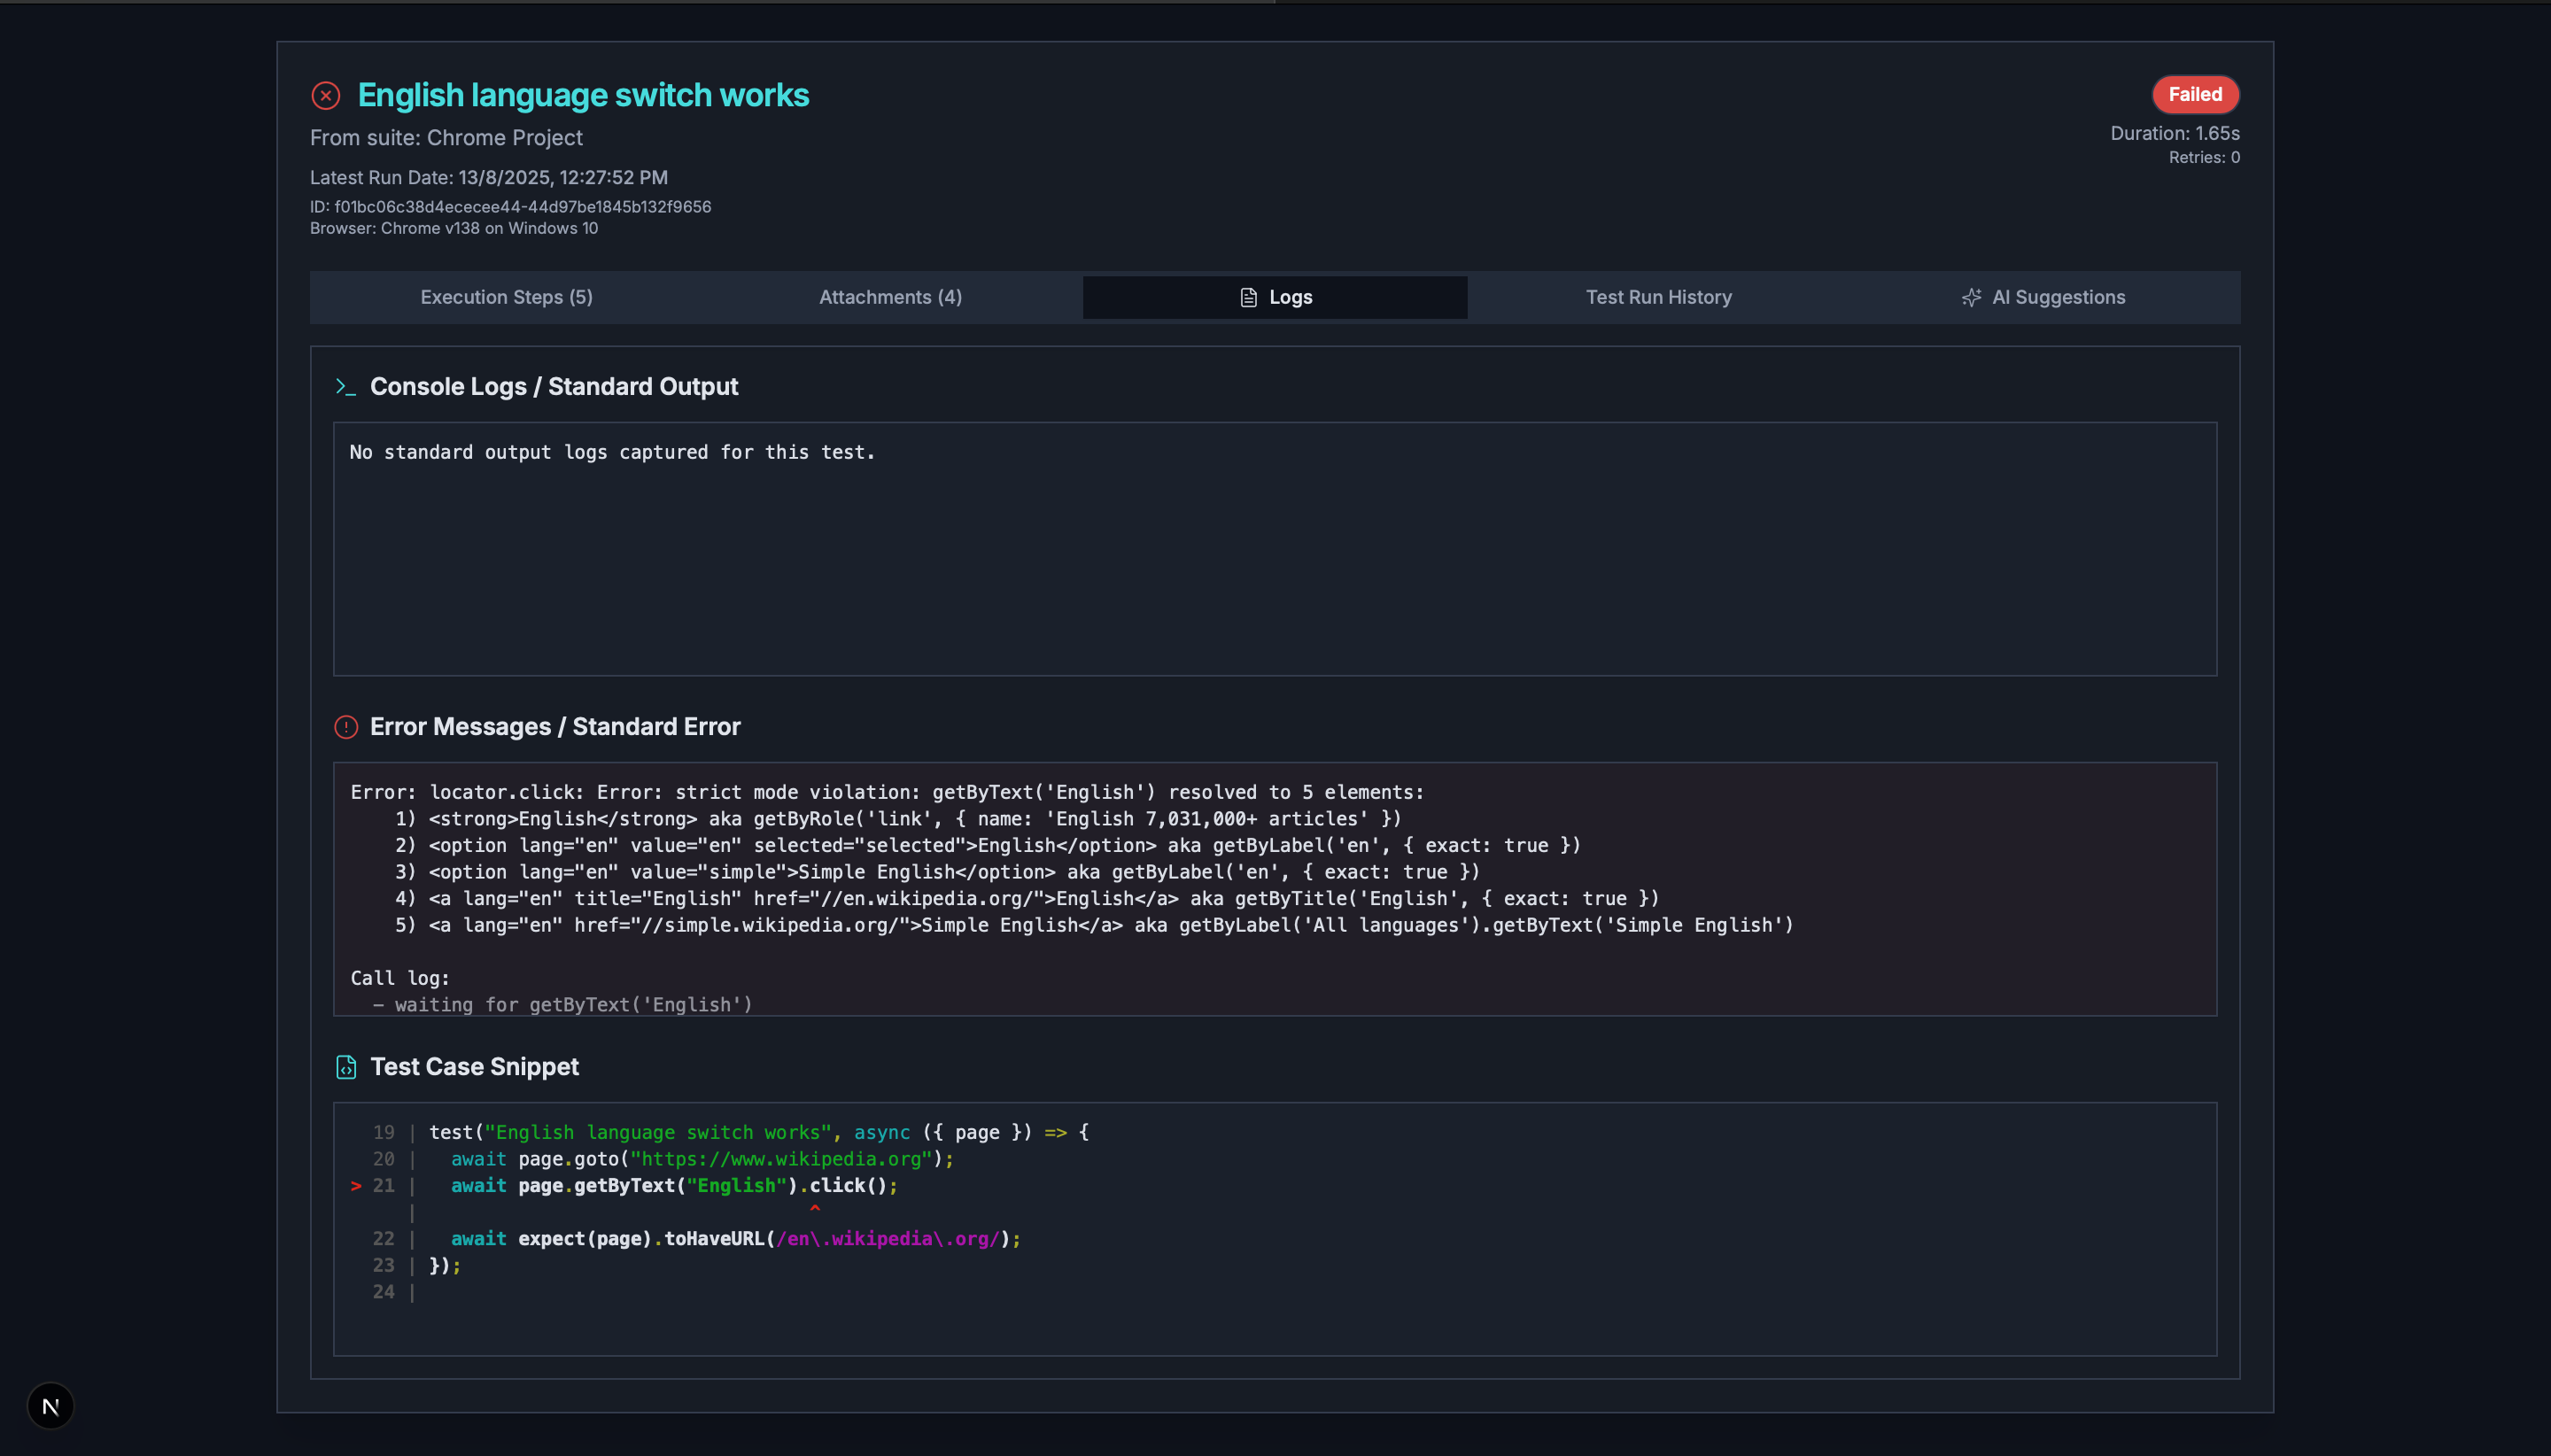Screen dimensions: 2551x1456
Task: Click the Retries: 0 label
Action: pos(2204,157)
